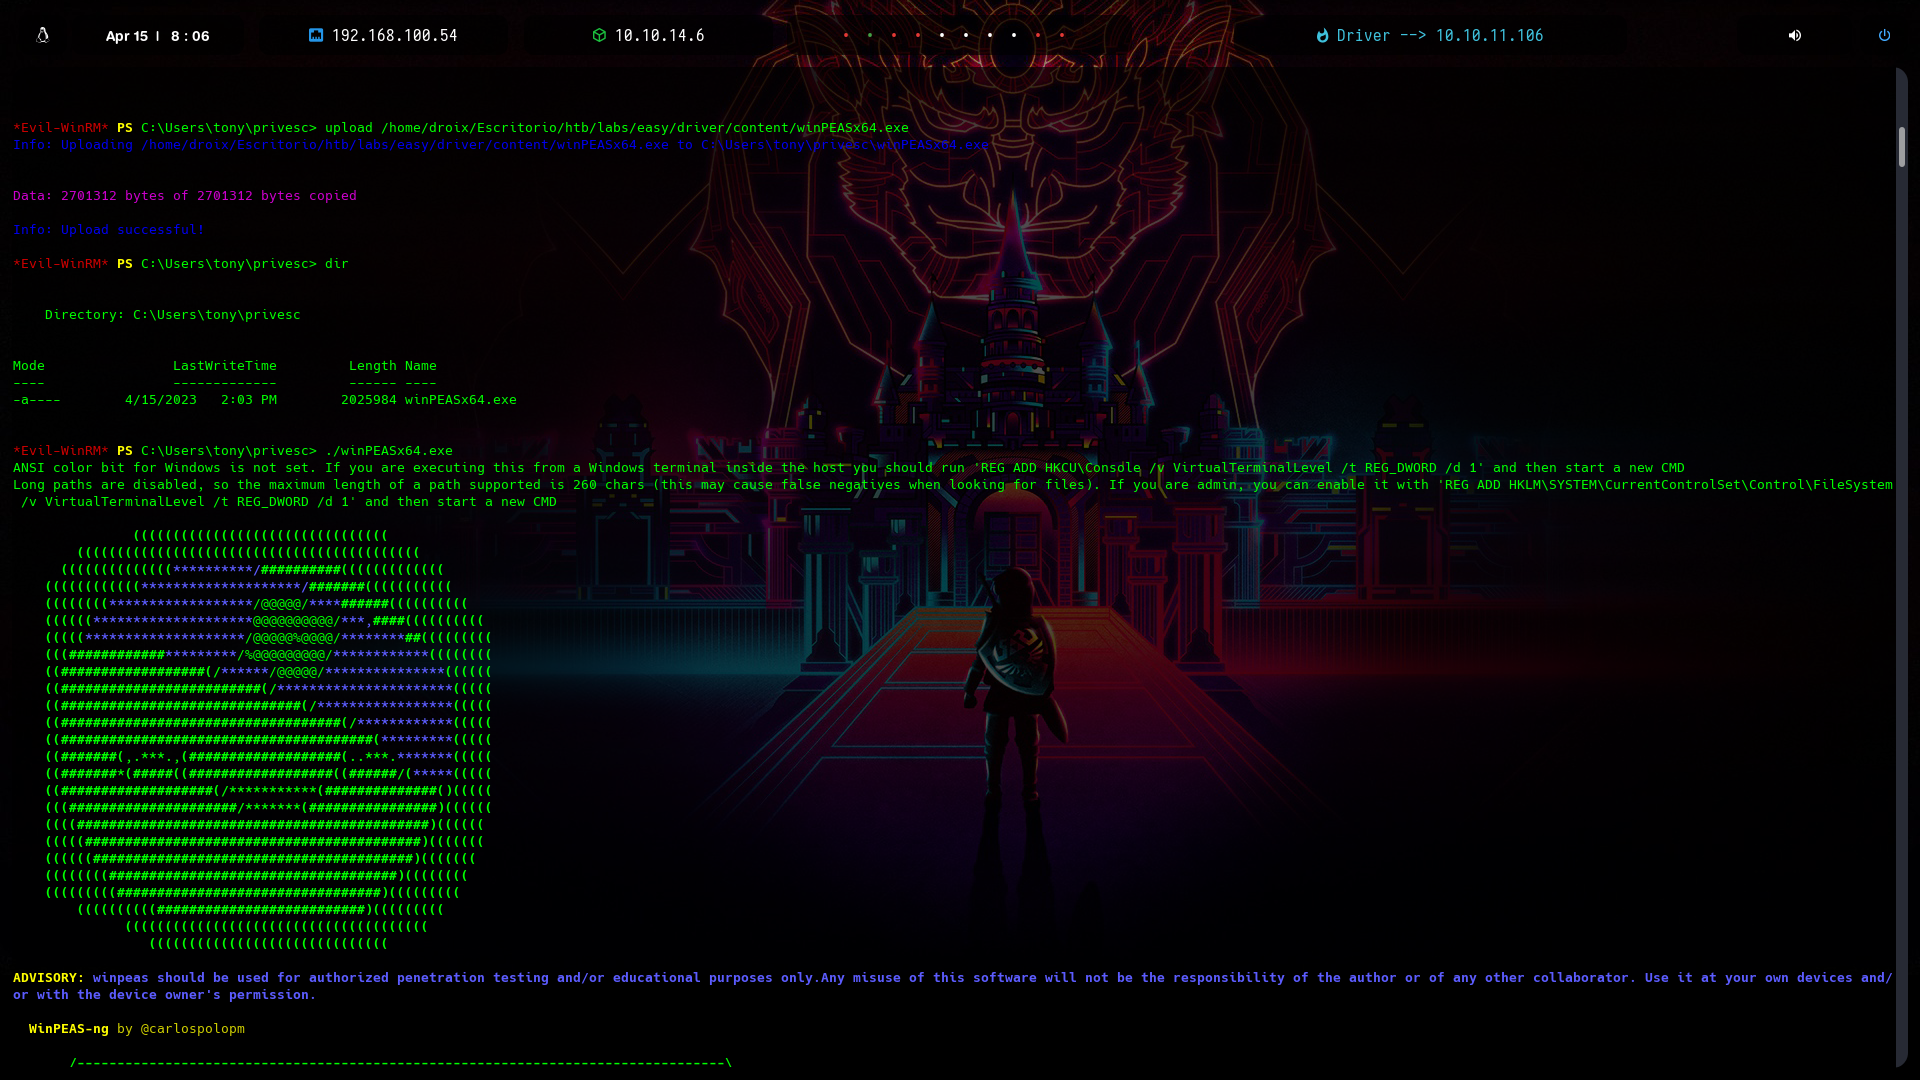Click the @carlospolopm author text
This screenshot has height=1080, width=1920.
click(192, 1029)
